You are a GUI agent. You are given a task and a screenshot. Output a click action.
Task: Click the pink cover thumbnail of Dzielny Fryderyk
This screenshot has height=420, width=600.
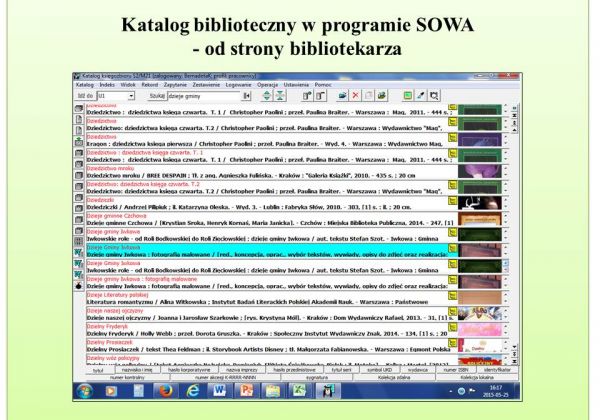tap(480, 330)
